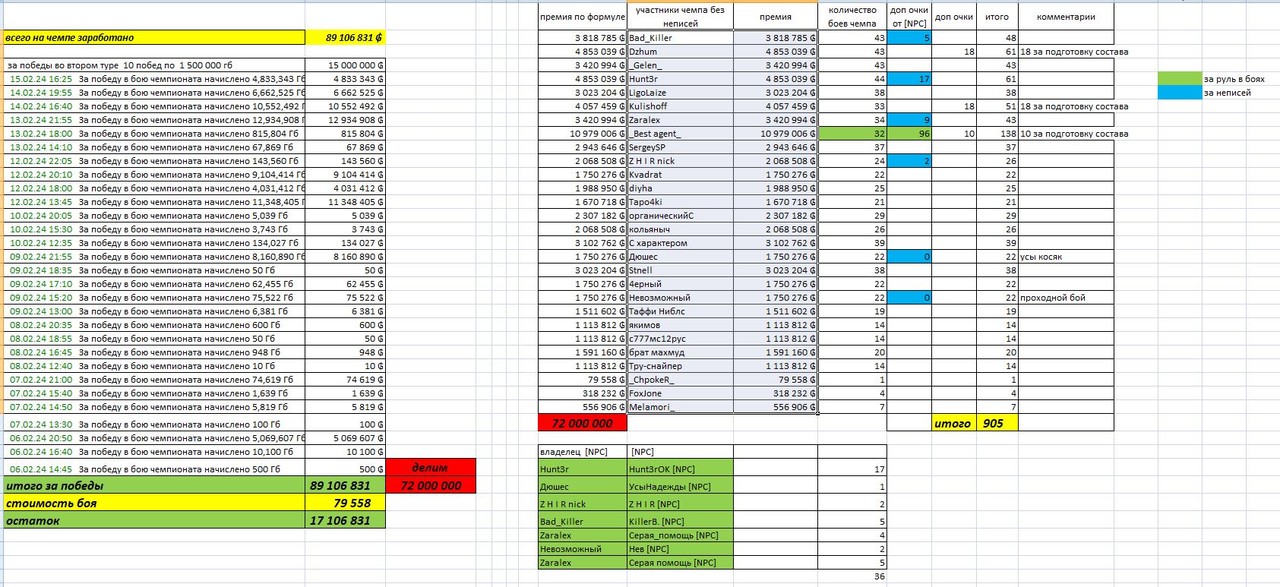The width and height of the screenshot is (1280, 587).
Task: Click the '10.02.24 20:05' log row
Action: [x=153, y=215]
